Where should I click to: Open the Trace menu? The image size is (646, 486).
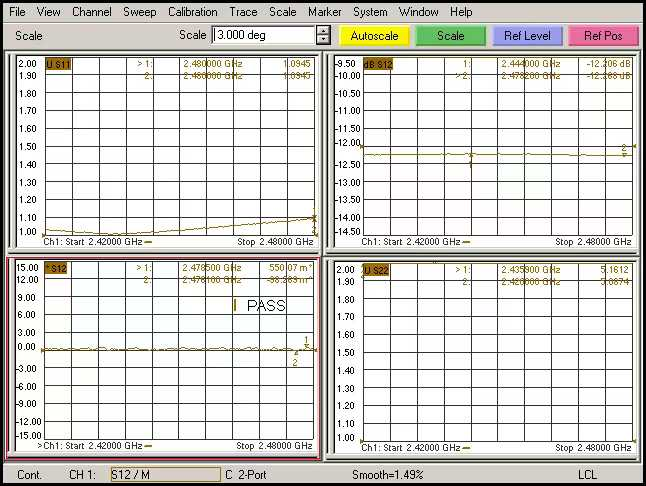[x=243, y=12]
